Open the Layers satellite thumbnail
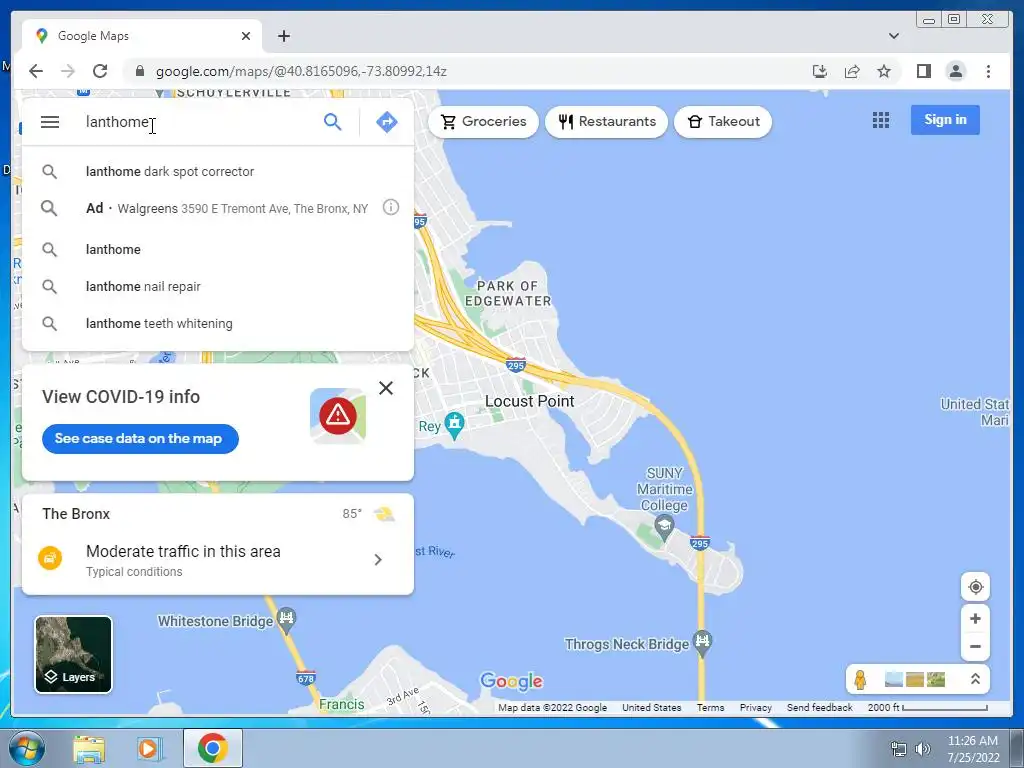1024x768 pixels. click(x=73, y=654)
